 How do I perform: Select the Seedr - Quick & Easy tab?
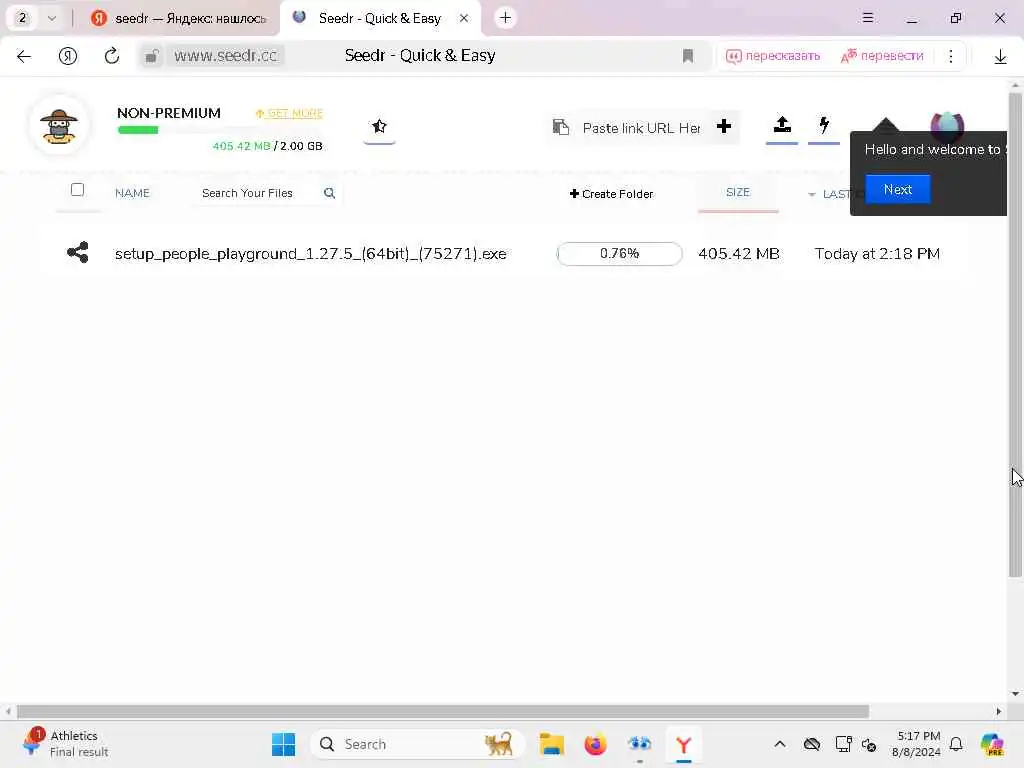379,18
